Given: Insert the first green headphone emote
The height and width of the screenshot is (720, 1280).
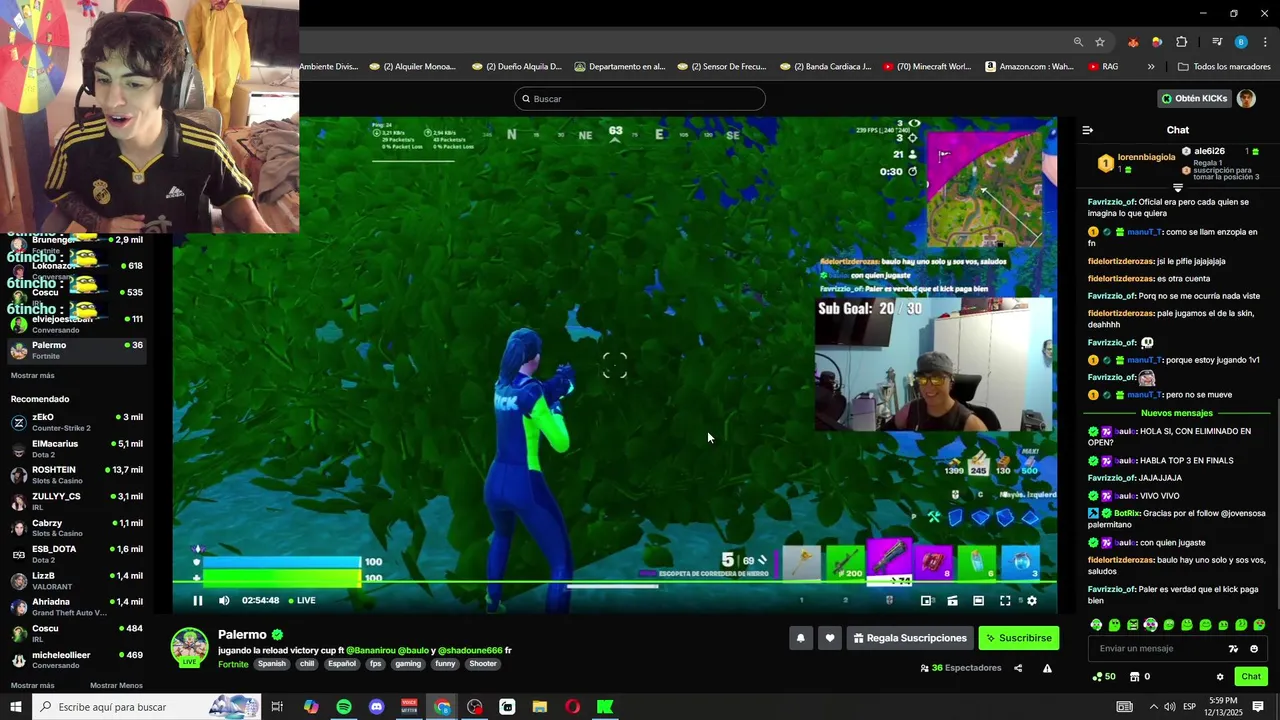Looking at the screenshot, I should click(1096, 625).
